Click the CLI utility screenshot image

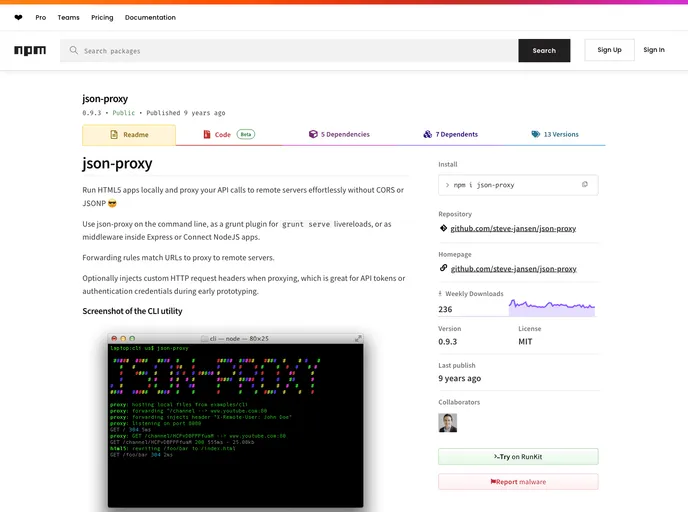coord(236,421)
